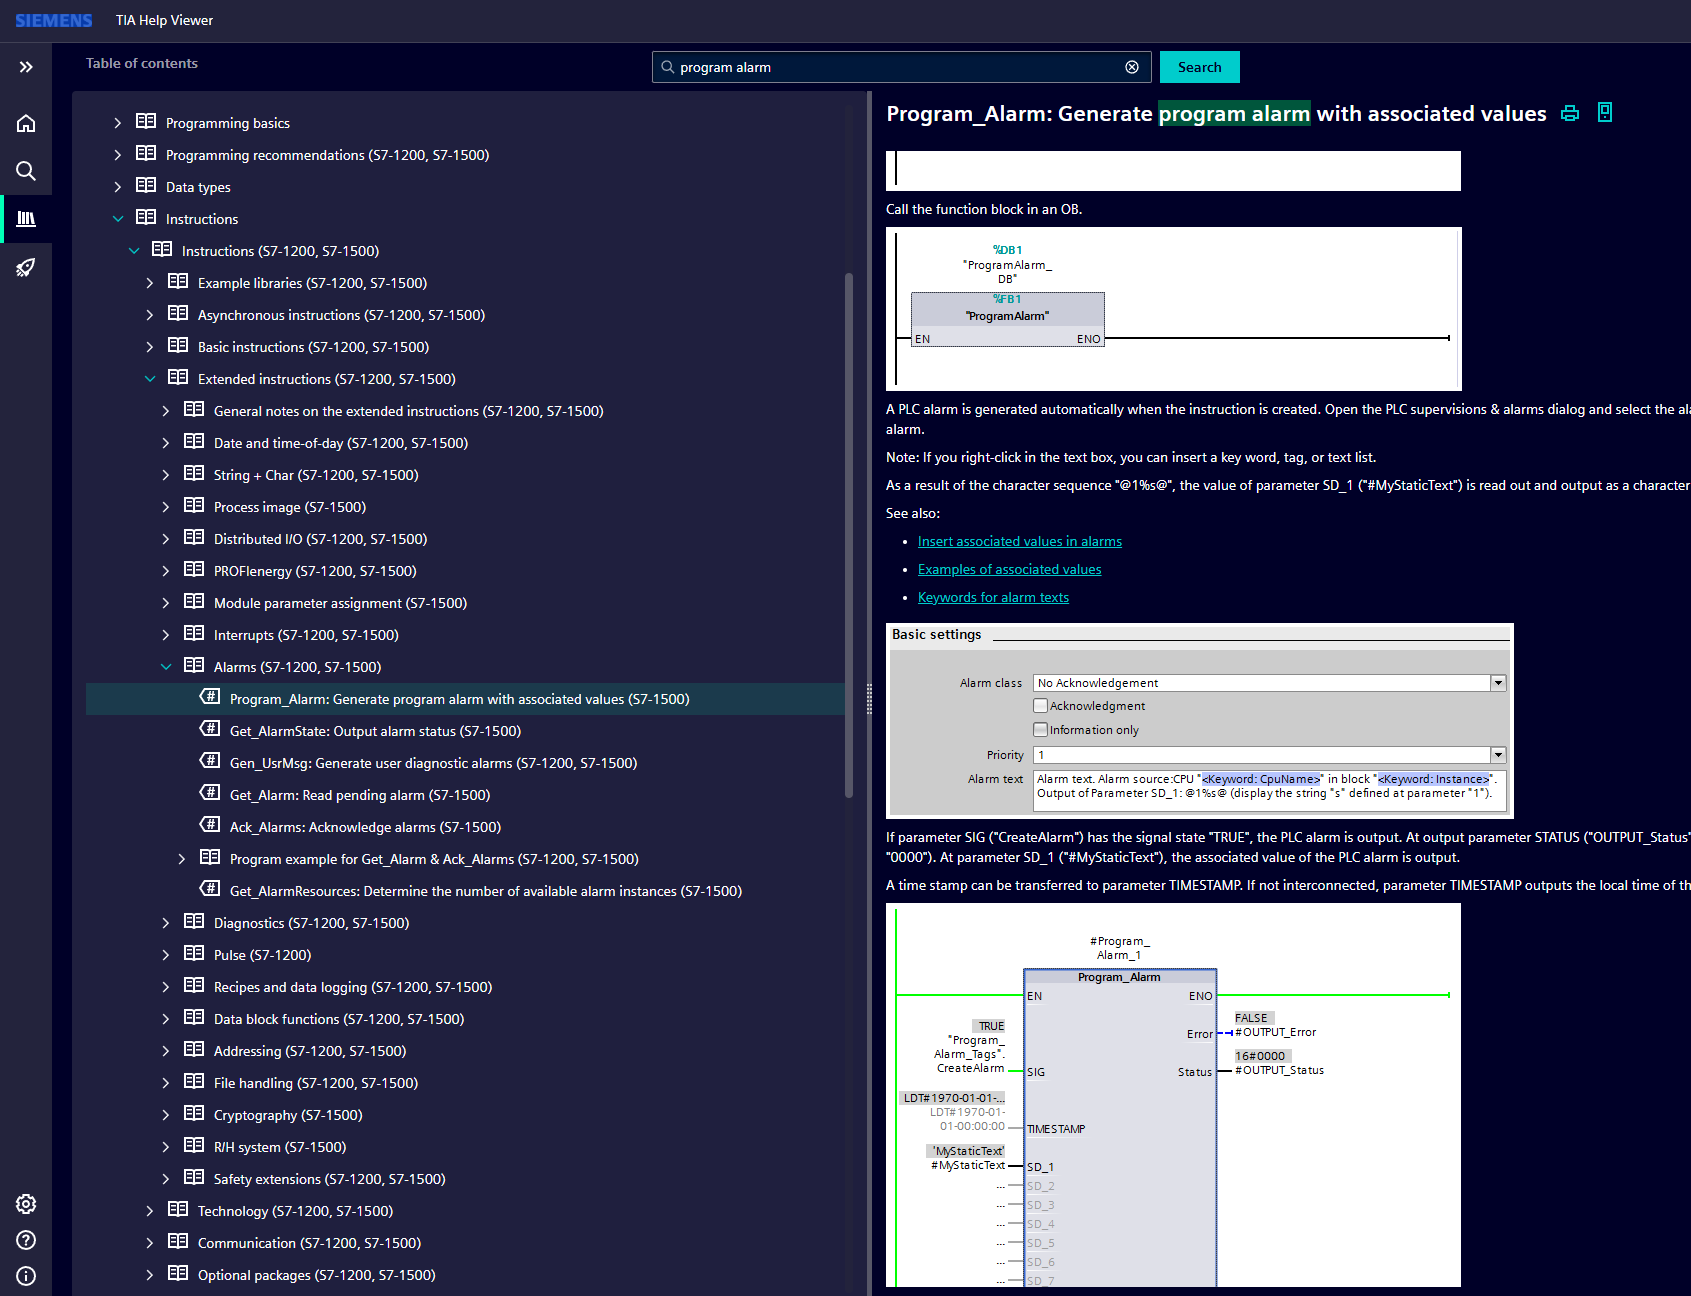Click the Gen_UsrMsg instruction icon
This screenshot has width=1691, height=1296.
pos(210,762)
